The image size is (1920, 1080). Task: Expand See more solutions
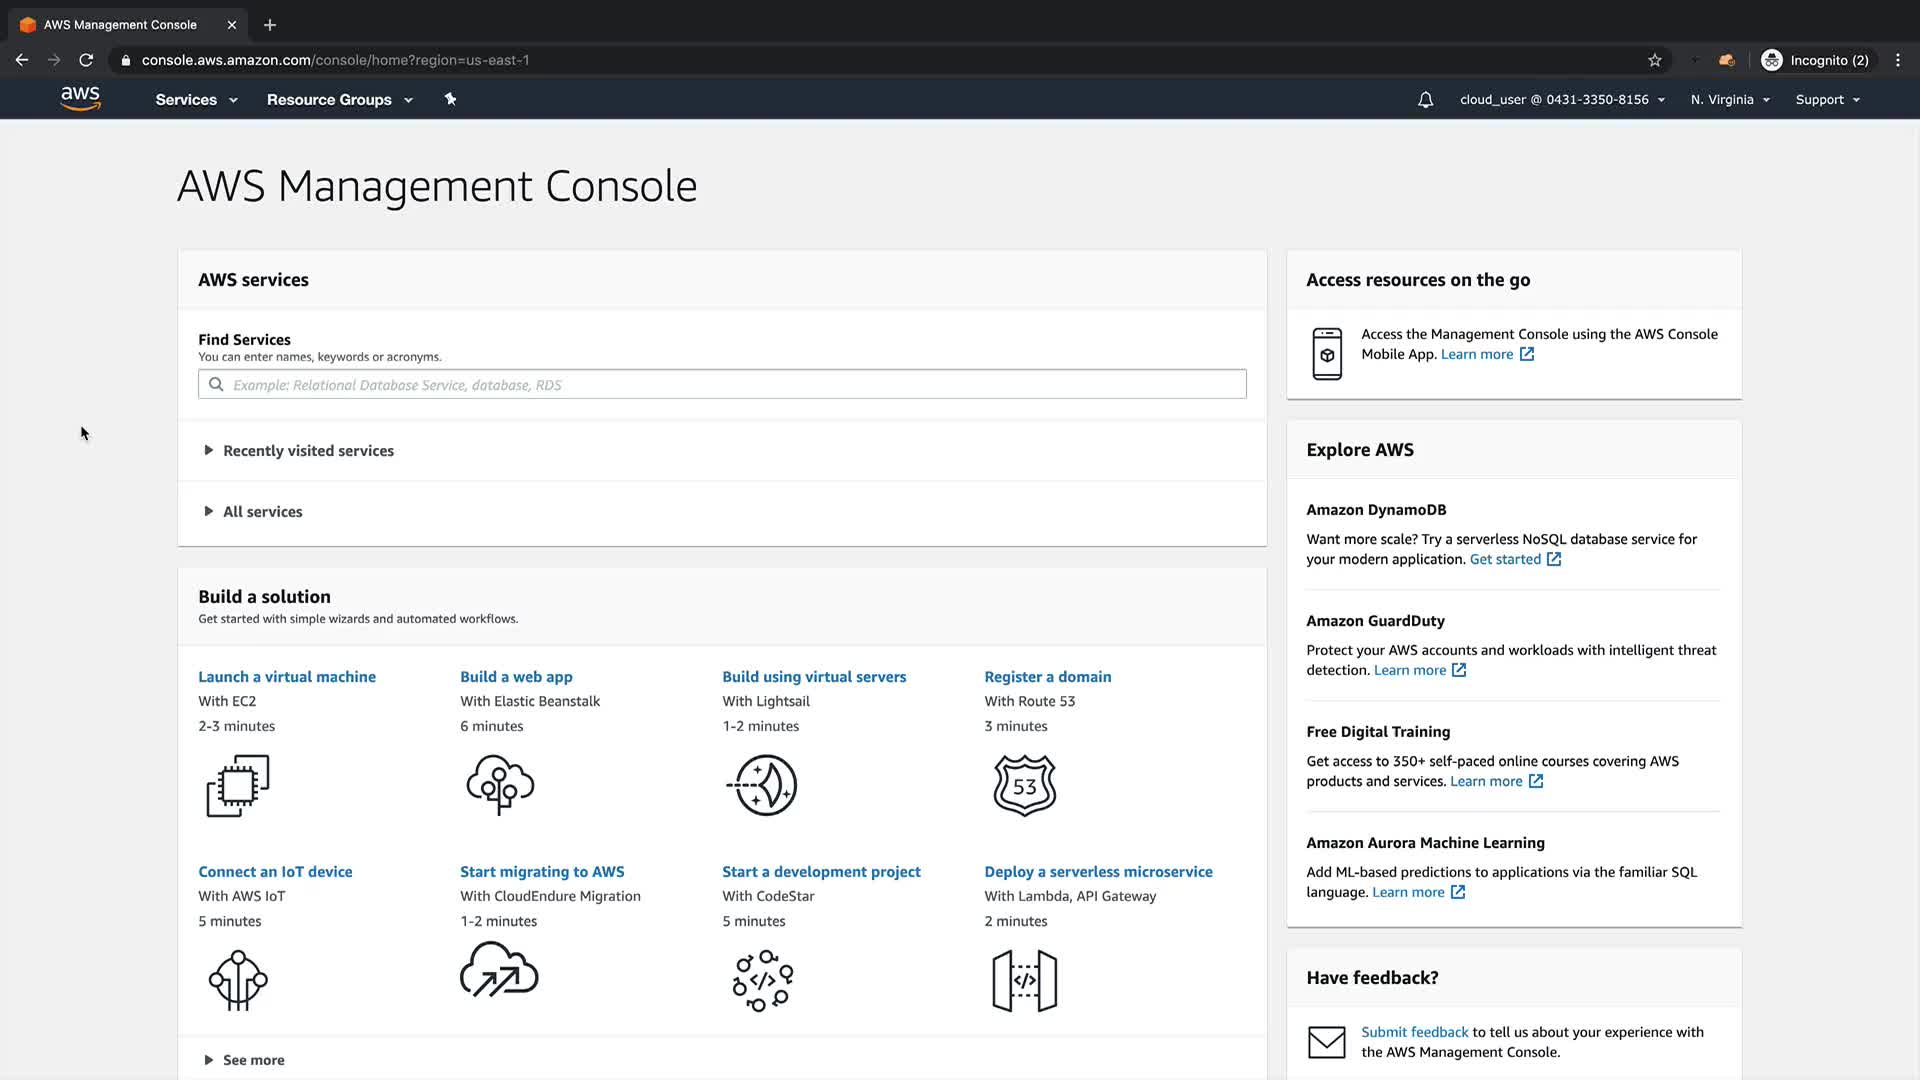point(252,1060)
